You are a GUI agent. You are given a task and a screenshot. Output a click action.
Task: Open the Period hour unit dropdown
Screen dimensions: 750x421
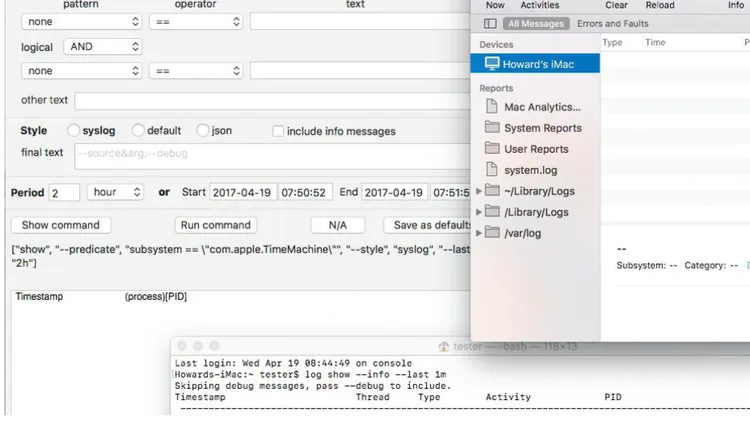pos(115,192)
